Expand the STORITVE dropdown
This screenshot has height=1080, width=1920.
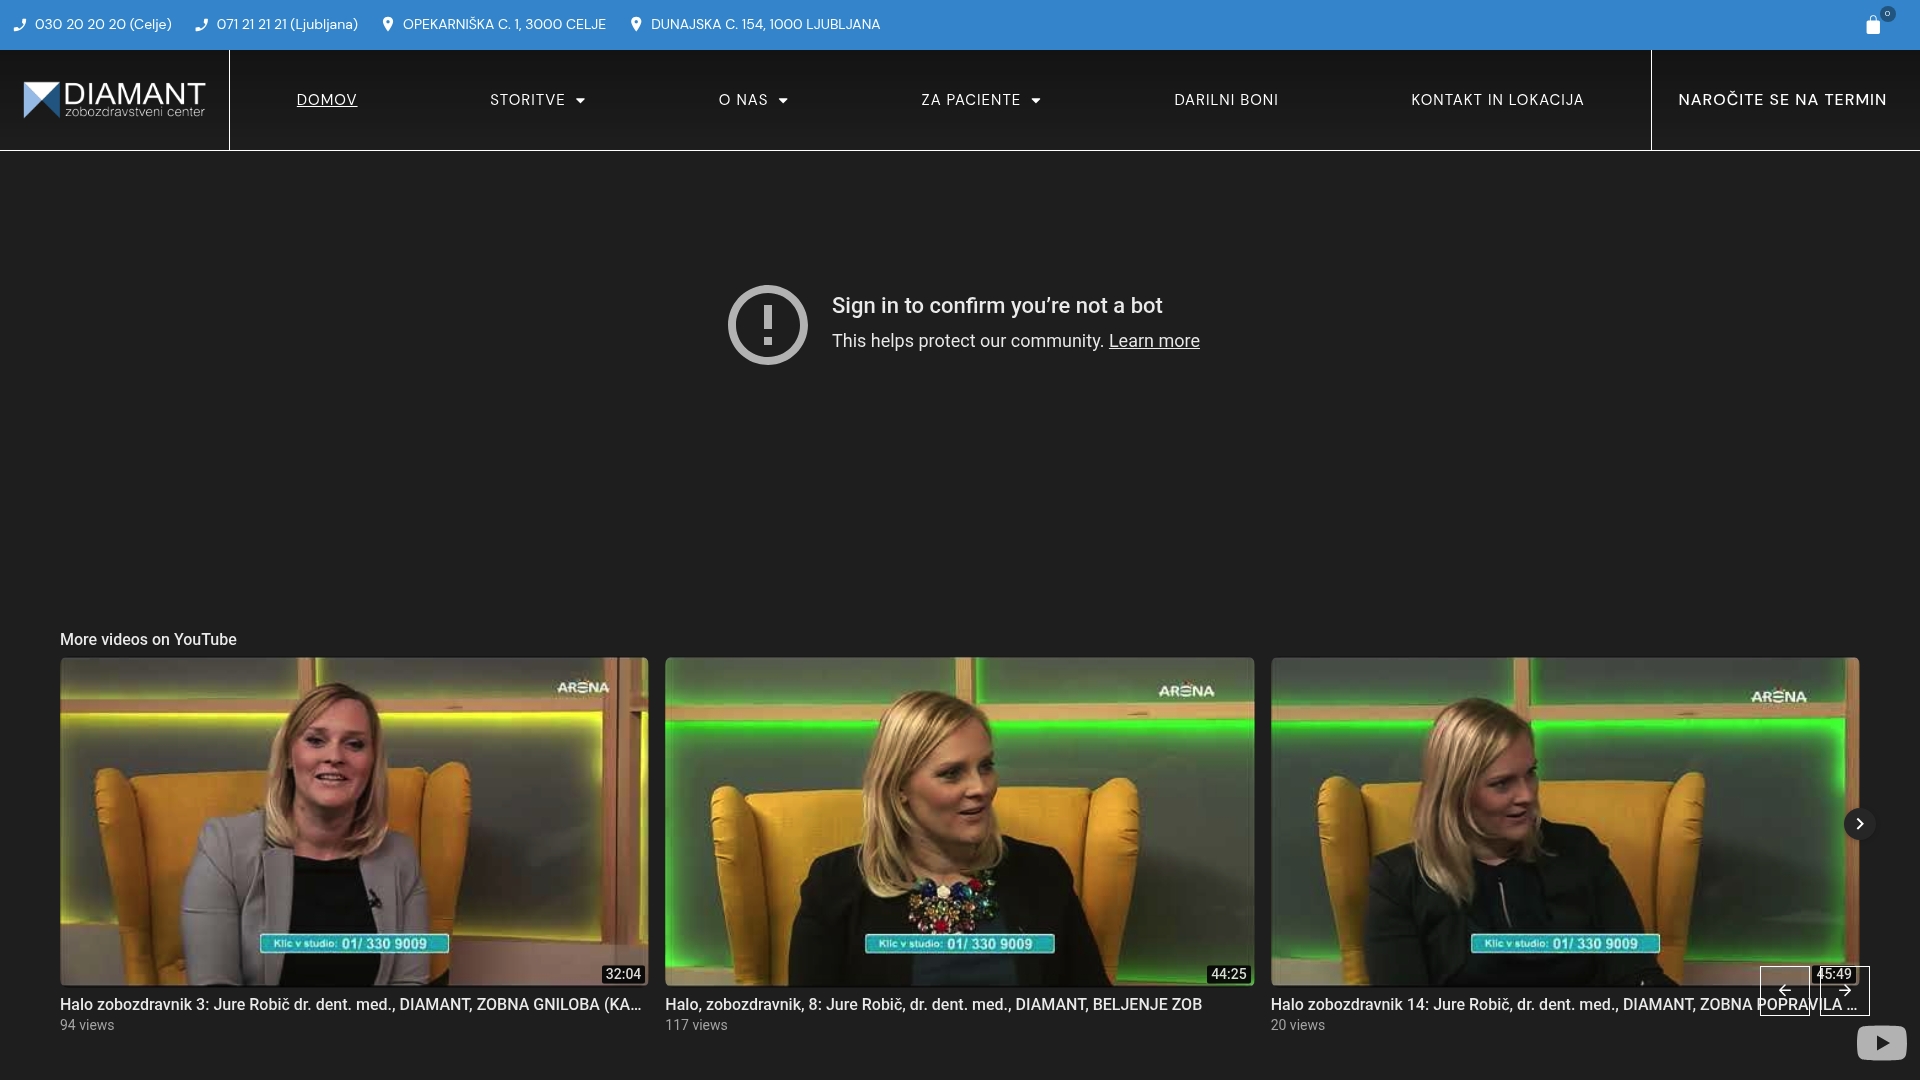tap(537, 100)
